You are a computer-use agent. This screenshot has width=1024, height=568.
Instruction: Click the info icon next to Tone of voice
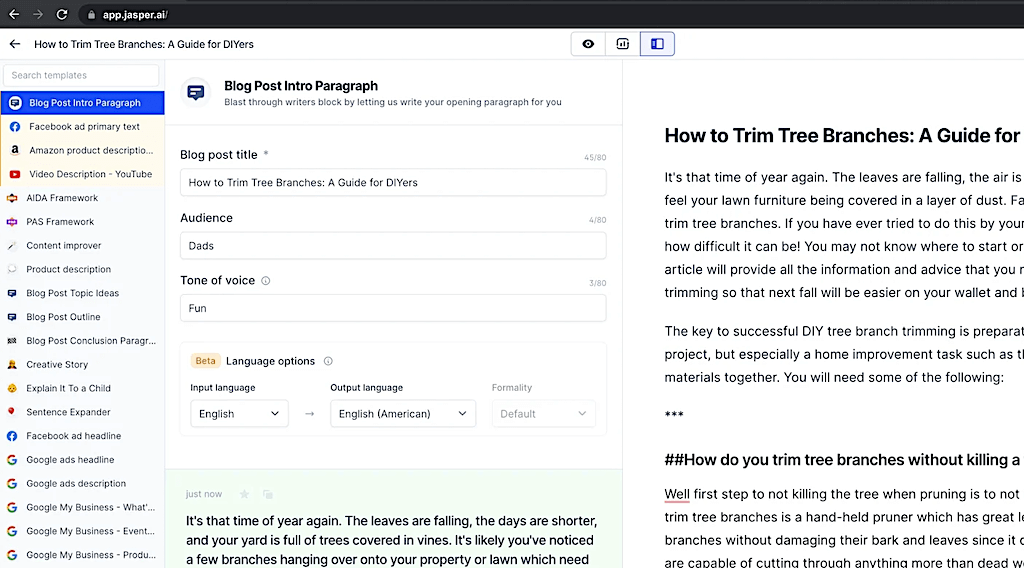tap(266, 281)
